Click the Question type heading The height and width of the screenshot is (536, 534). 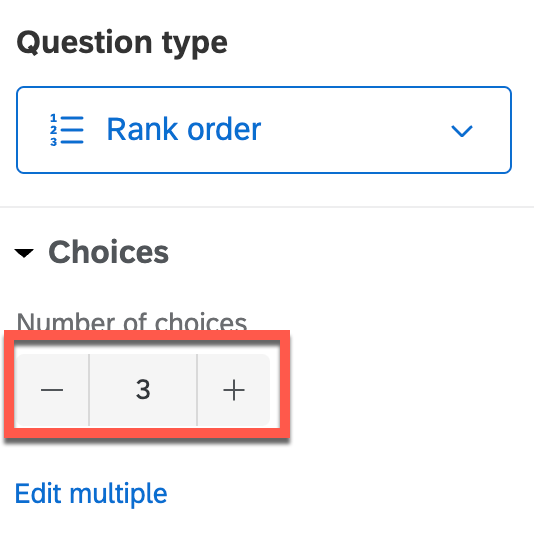tap(122, 43)
